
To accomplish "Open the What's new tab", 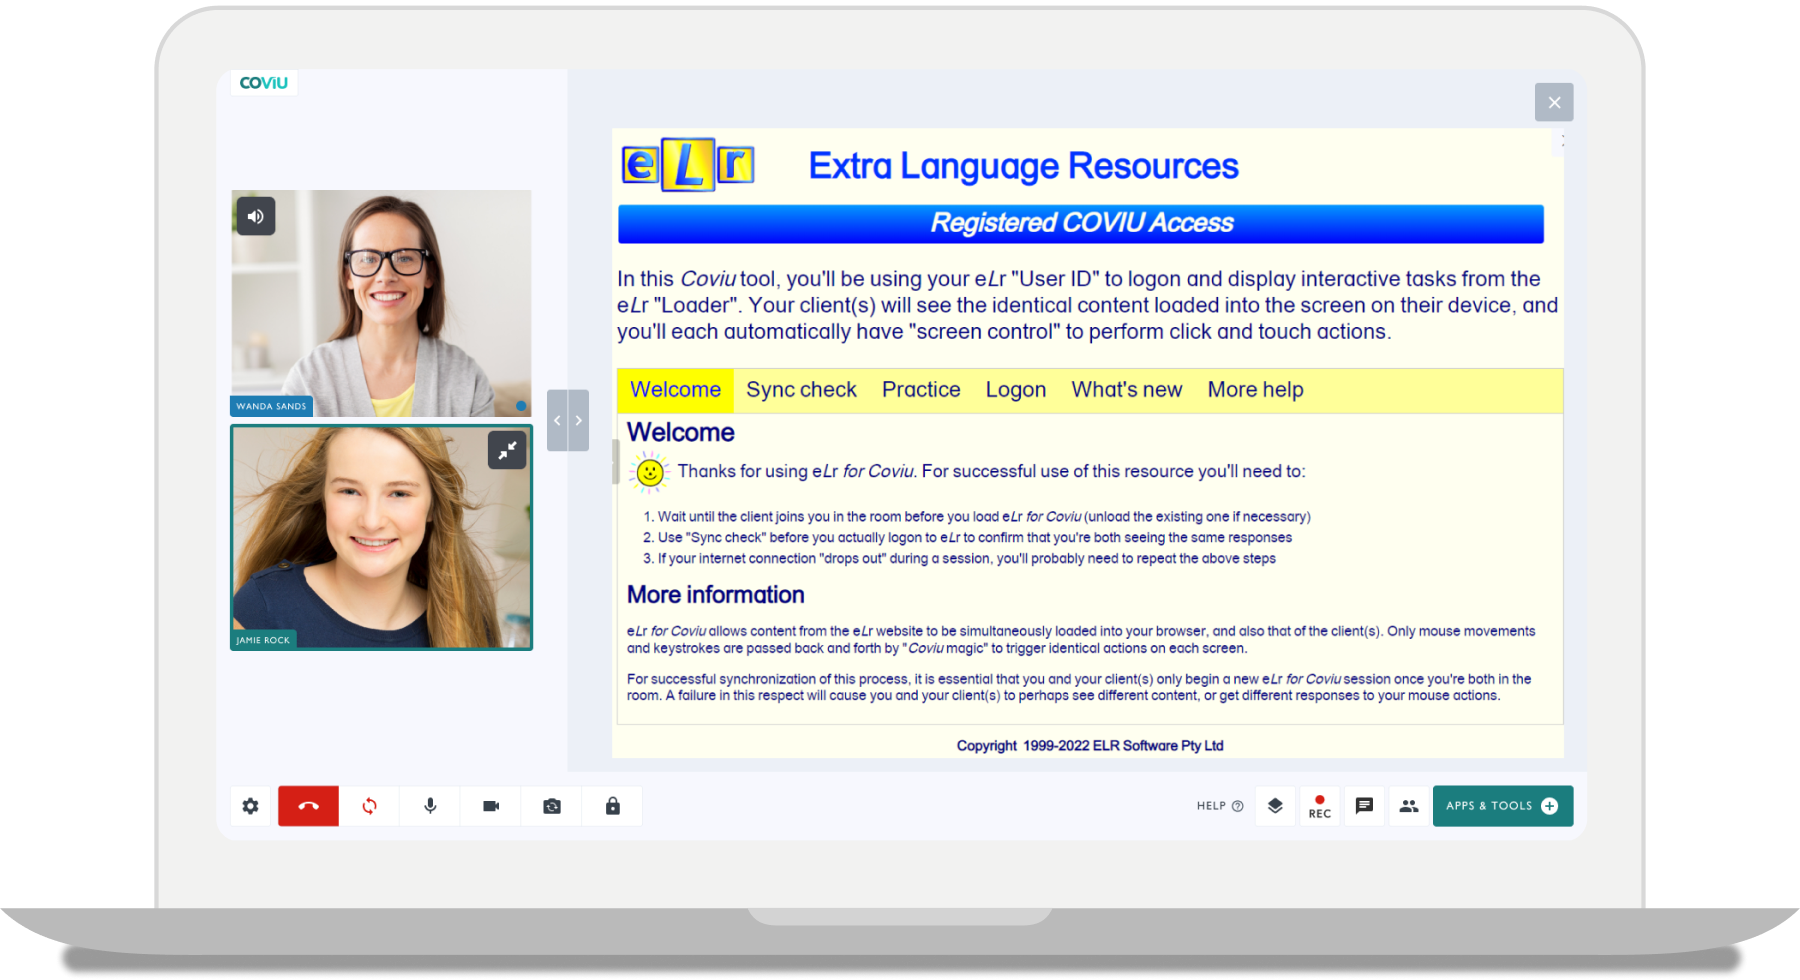I will [x=1127, y=390].
